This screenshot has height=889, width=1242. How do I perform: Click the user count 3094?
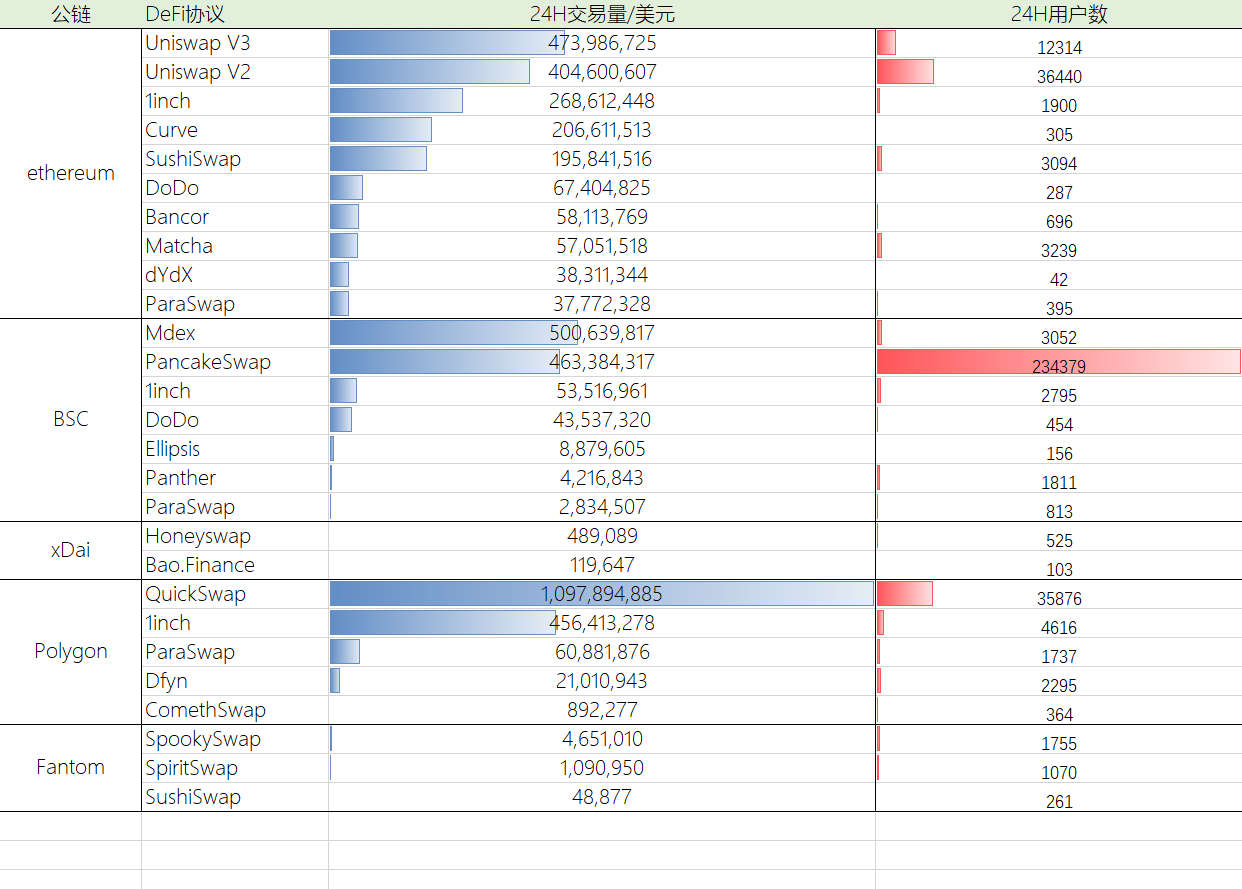pyautogui.click(x=1059, y=163)
